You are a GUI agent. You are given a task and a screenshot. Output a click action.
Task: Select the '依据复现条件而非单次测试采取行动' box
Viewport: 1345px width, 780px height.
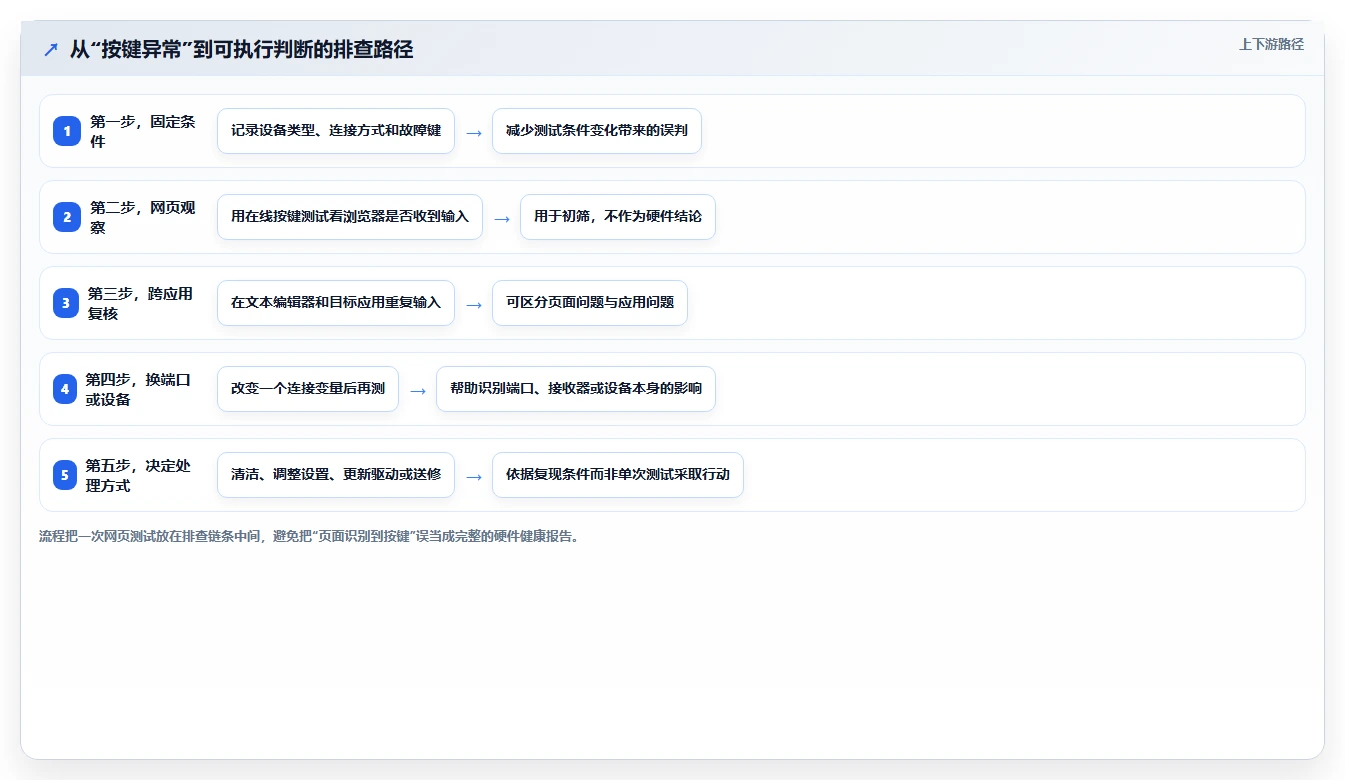[x=618, y=475]
